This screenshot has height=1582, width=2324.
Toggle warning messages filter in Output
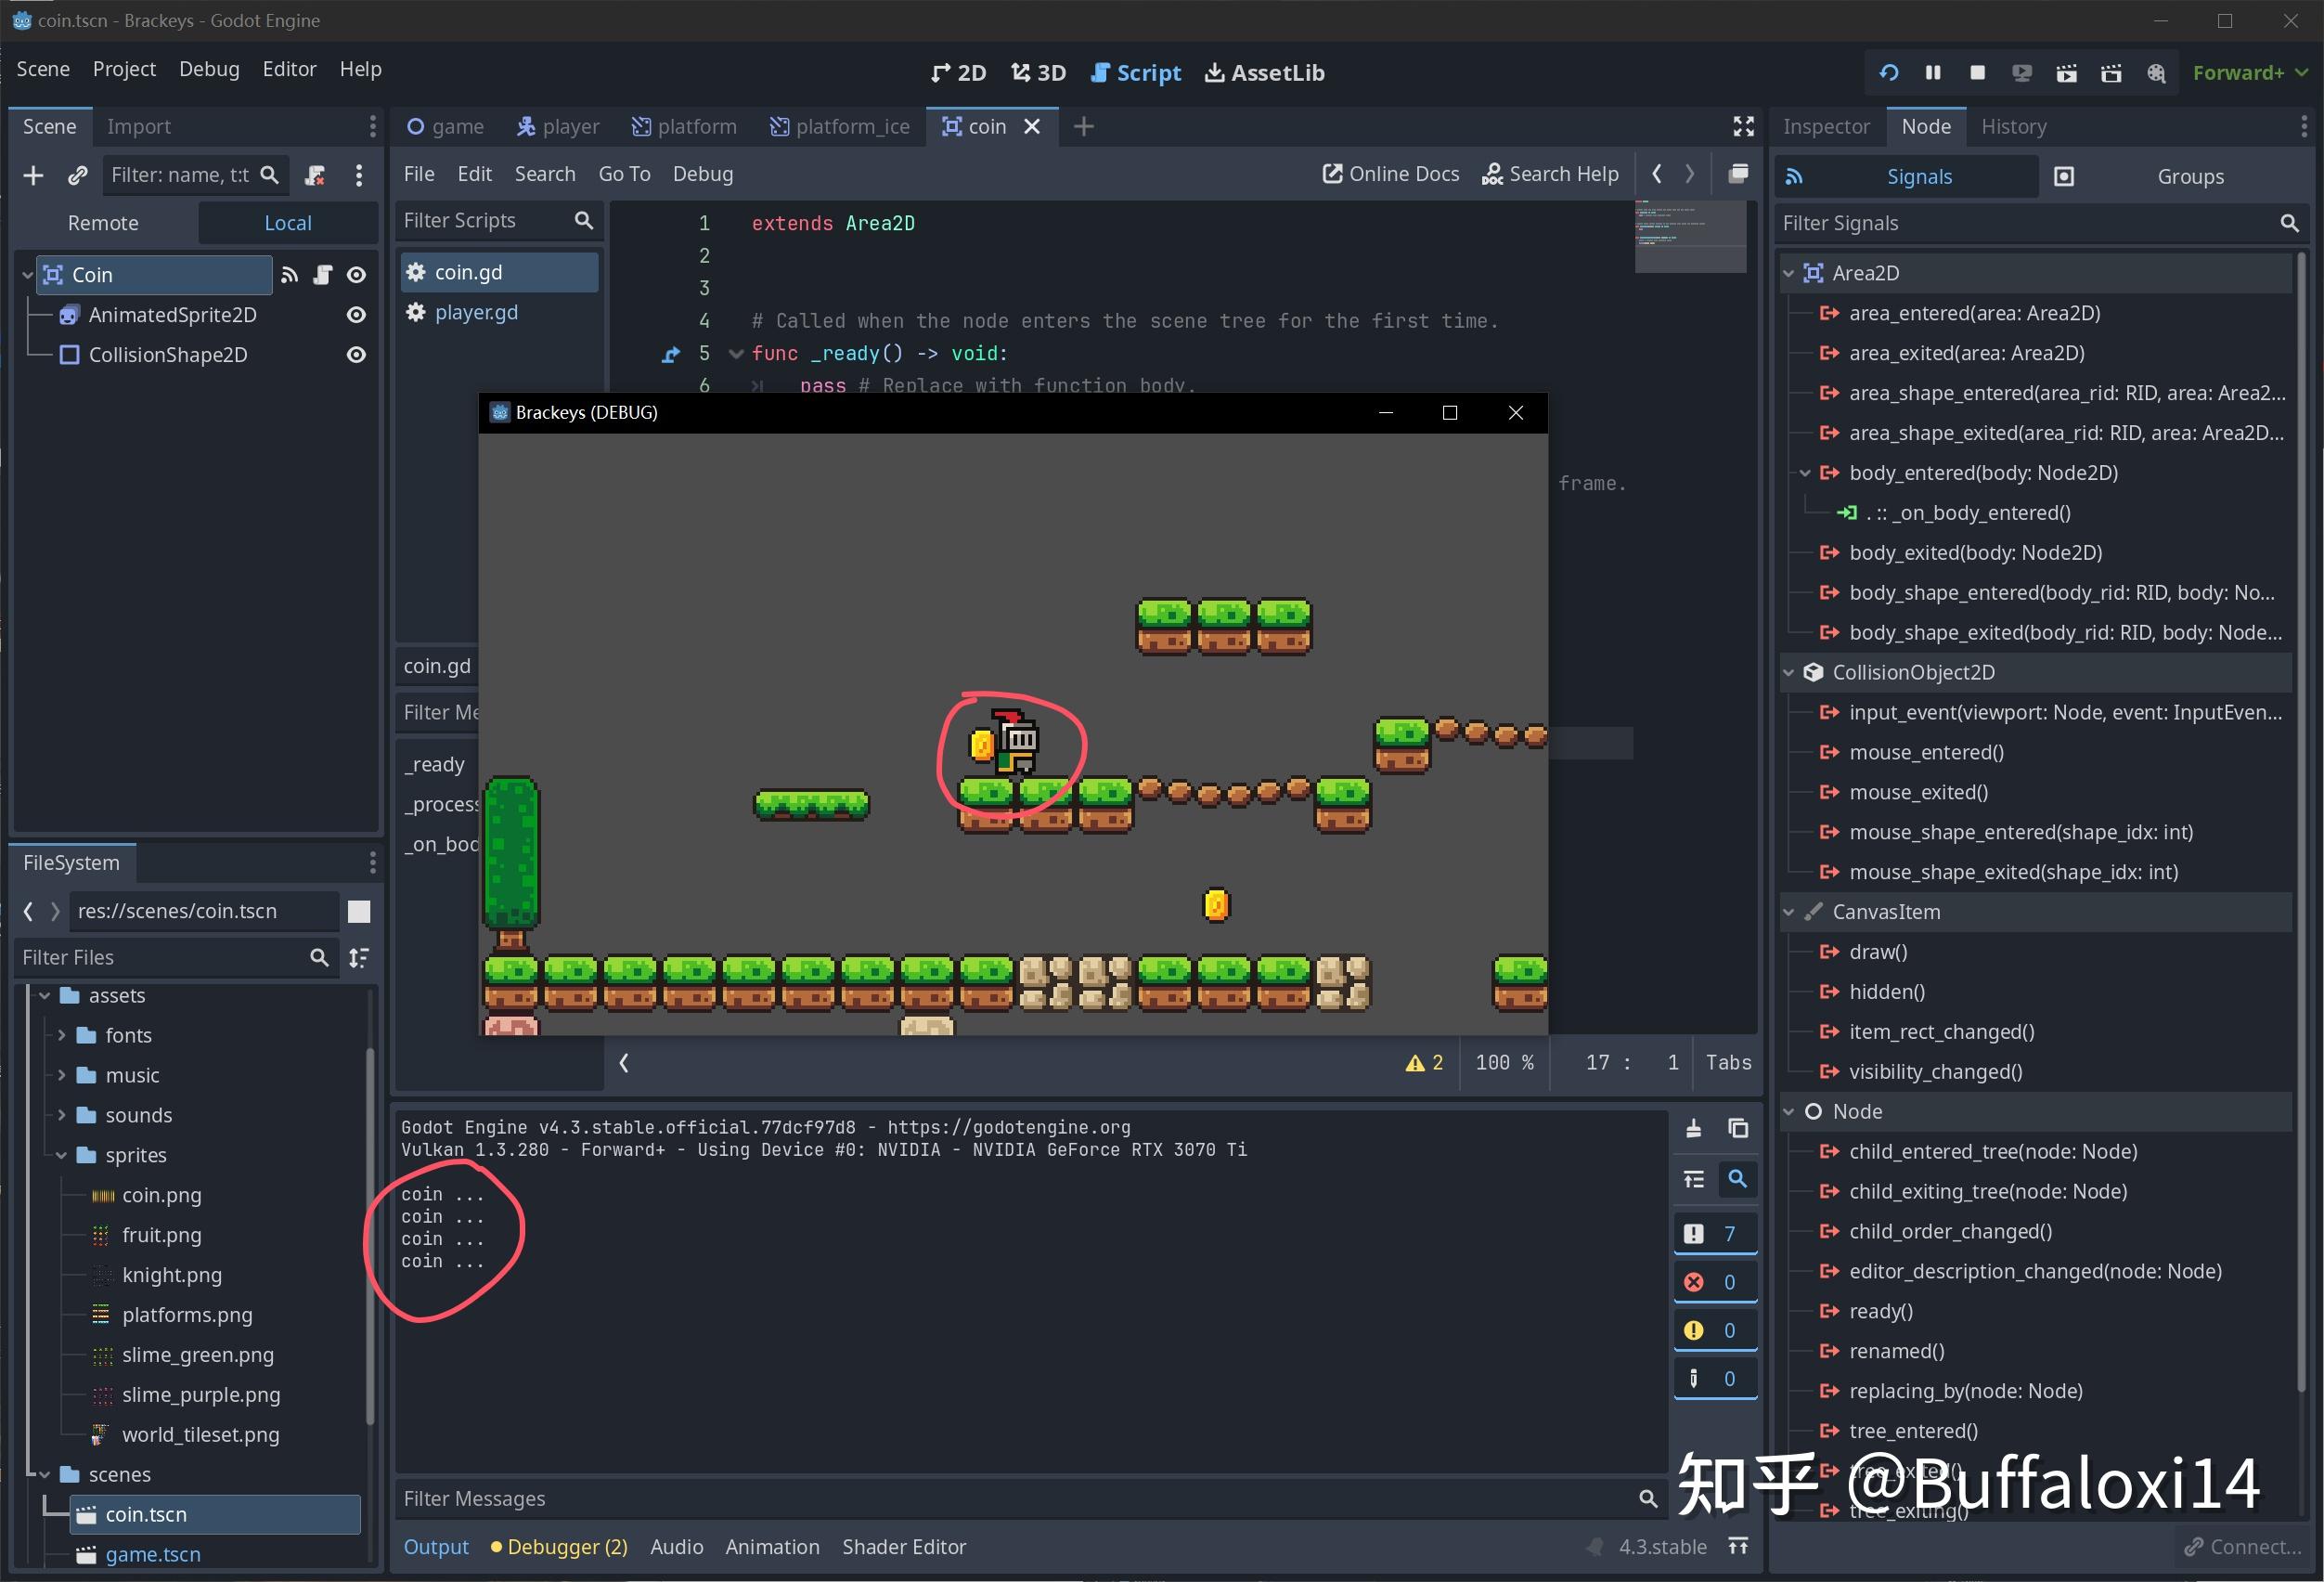click(1715, 1330)
